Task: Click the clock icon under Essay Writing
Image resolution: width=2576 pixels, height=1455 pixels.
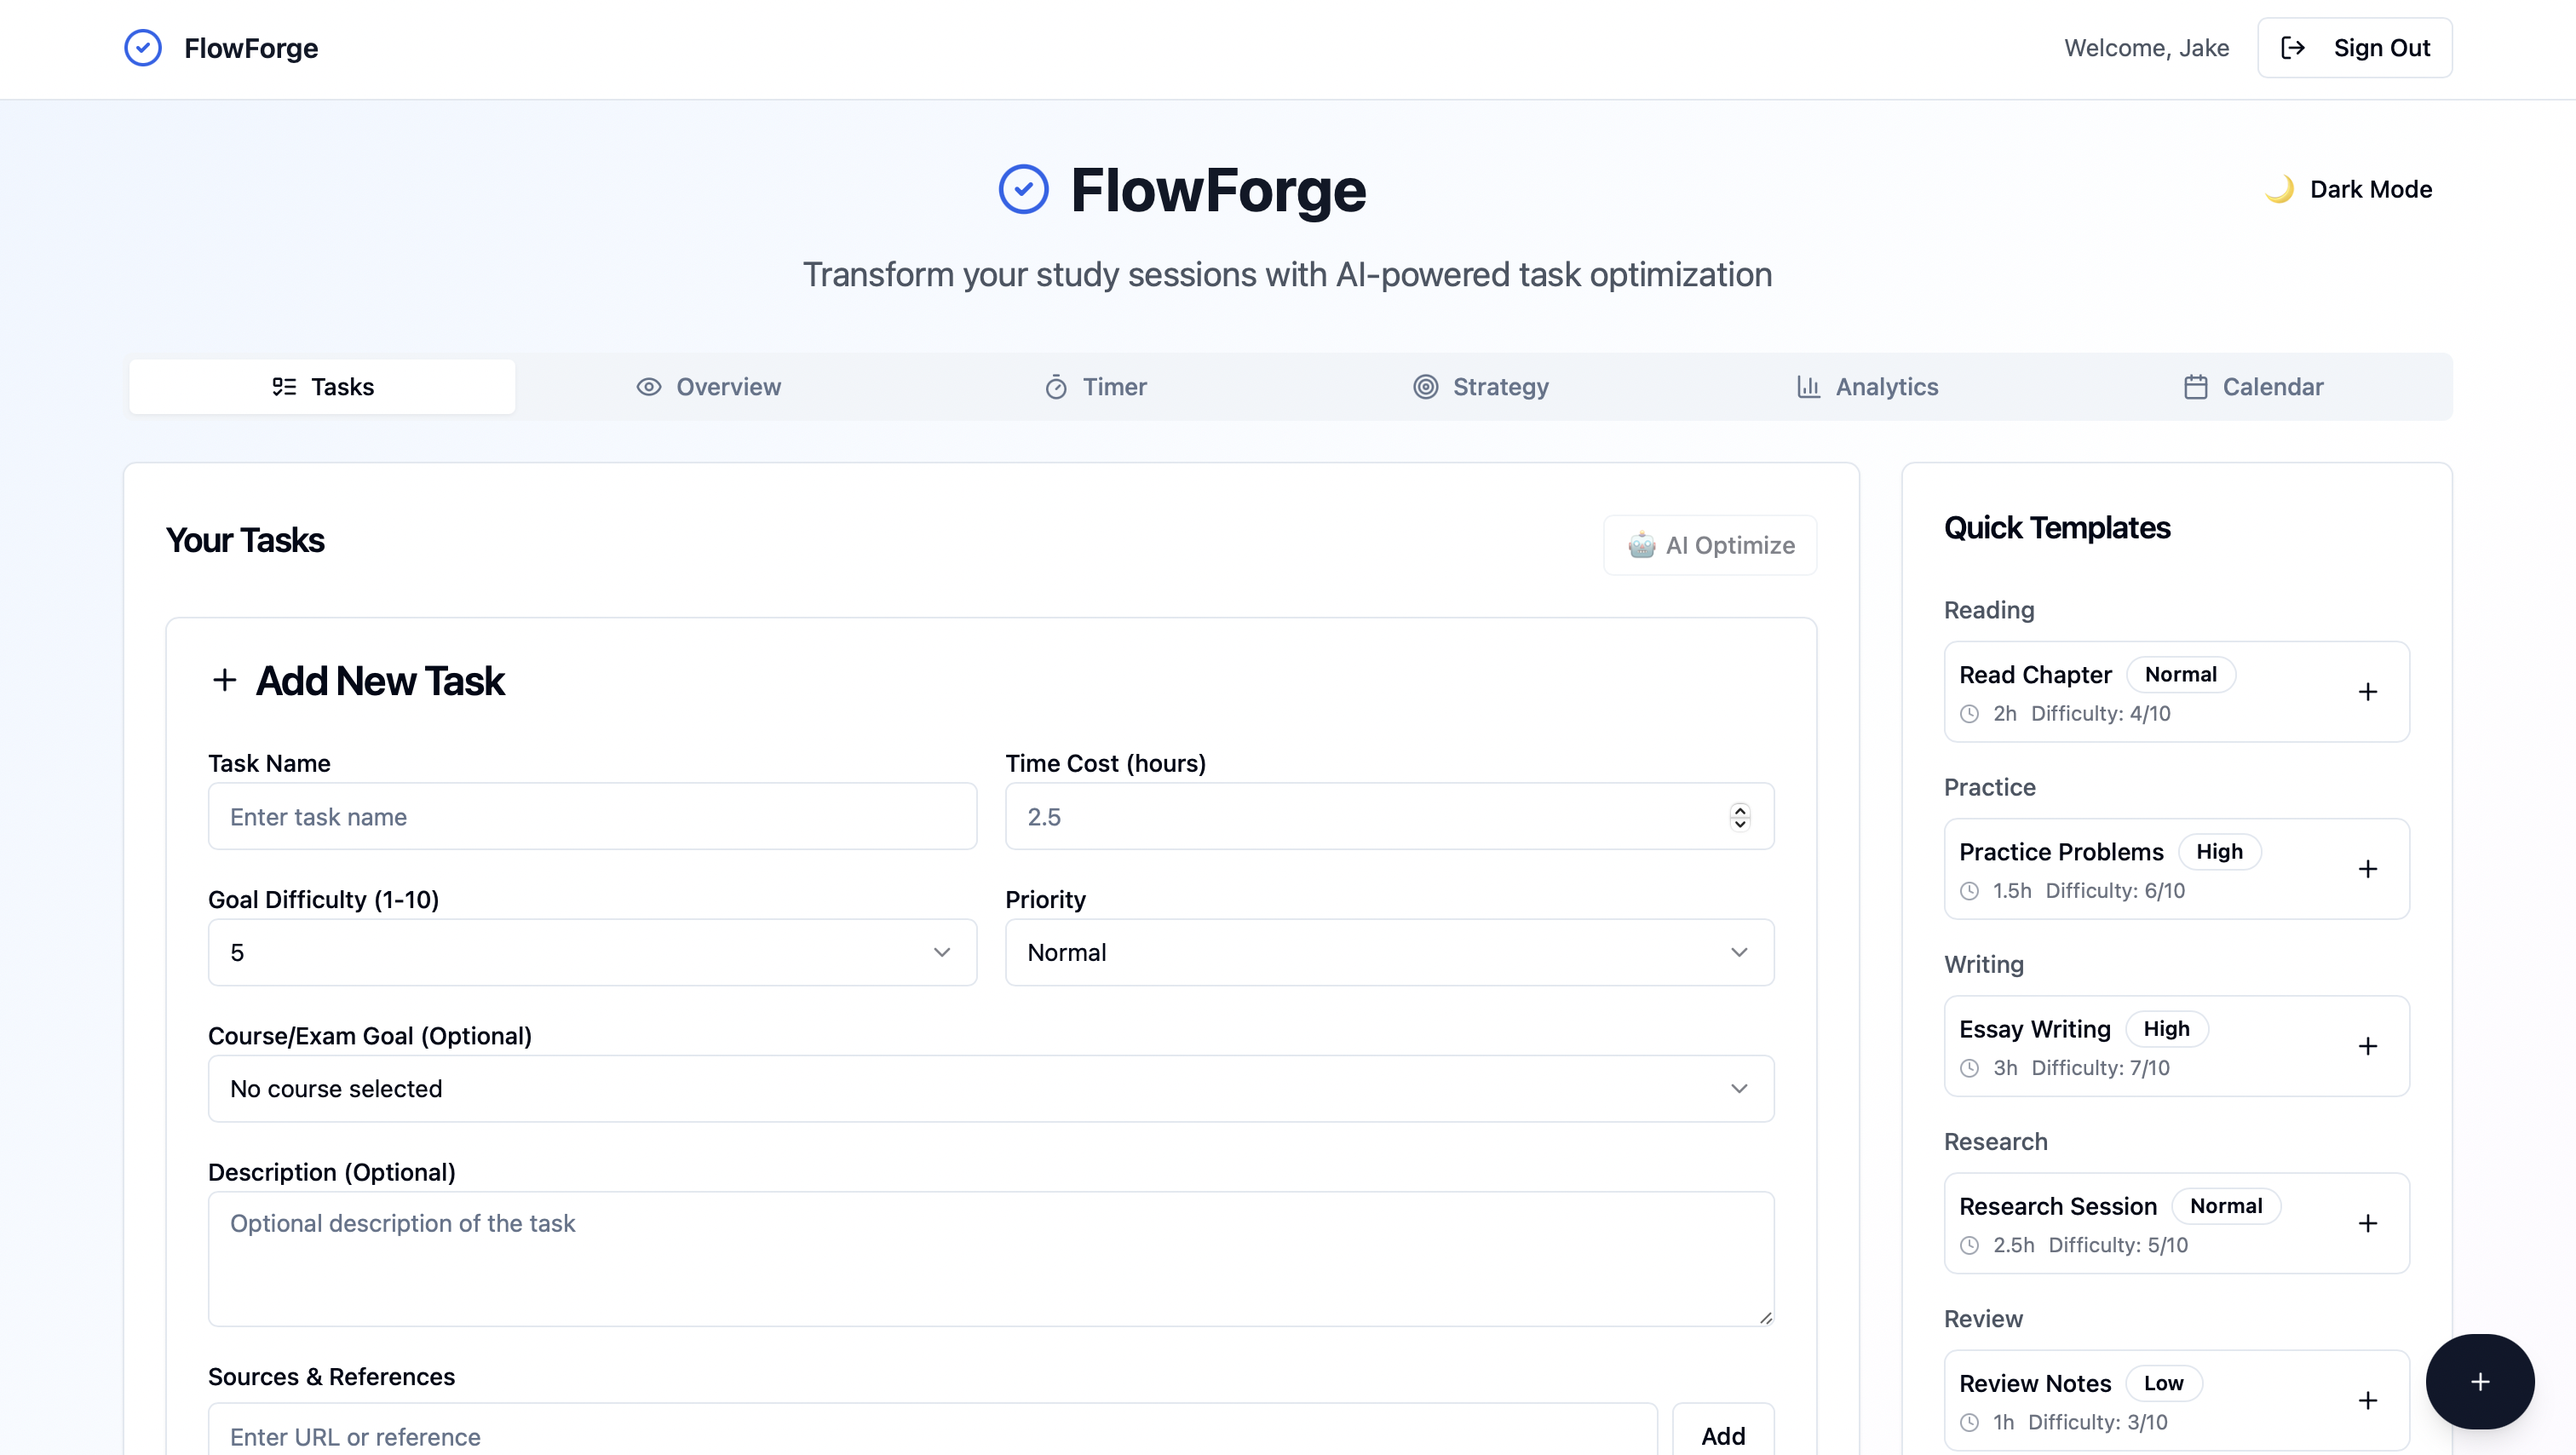Action: 1969,1068
